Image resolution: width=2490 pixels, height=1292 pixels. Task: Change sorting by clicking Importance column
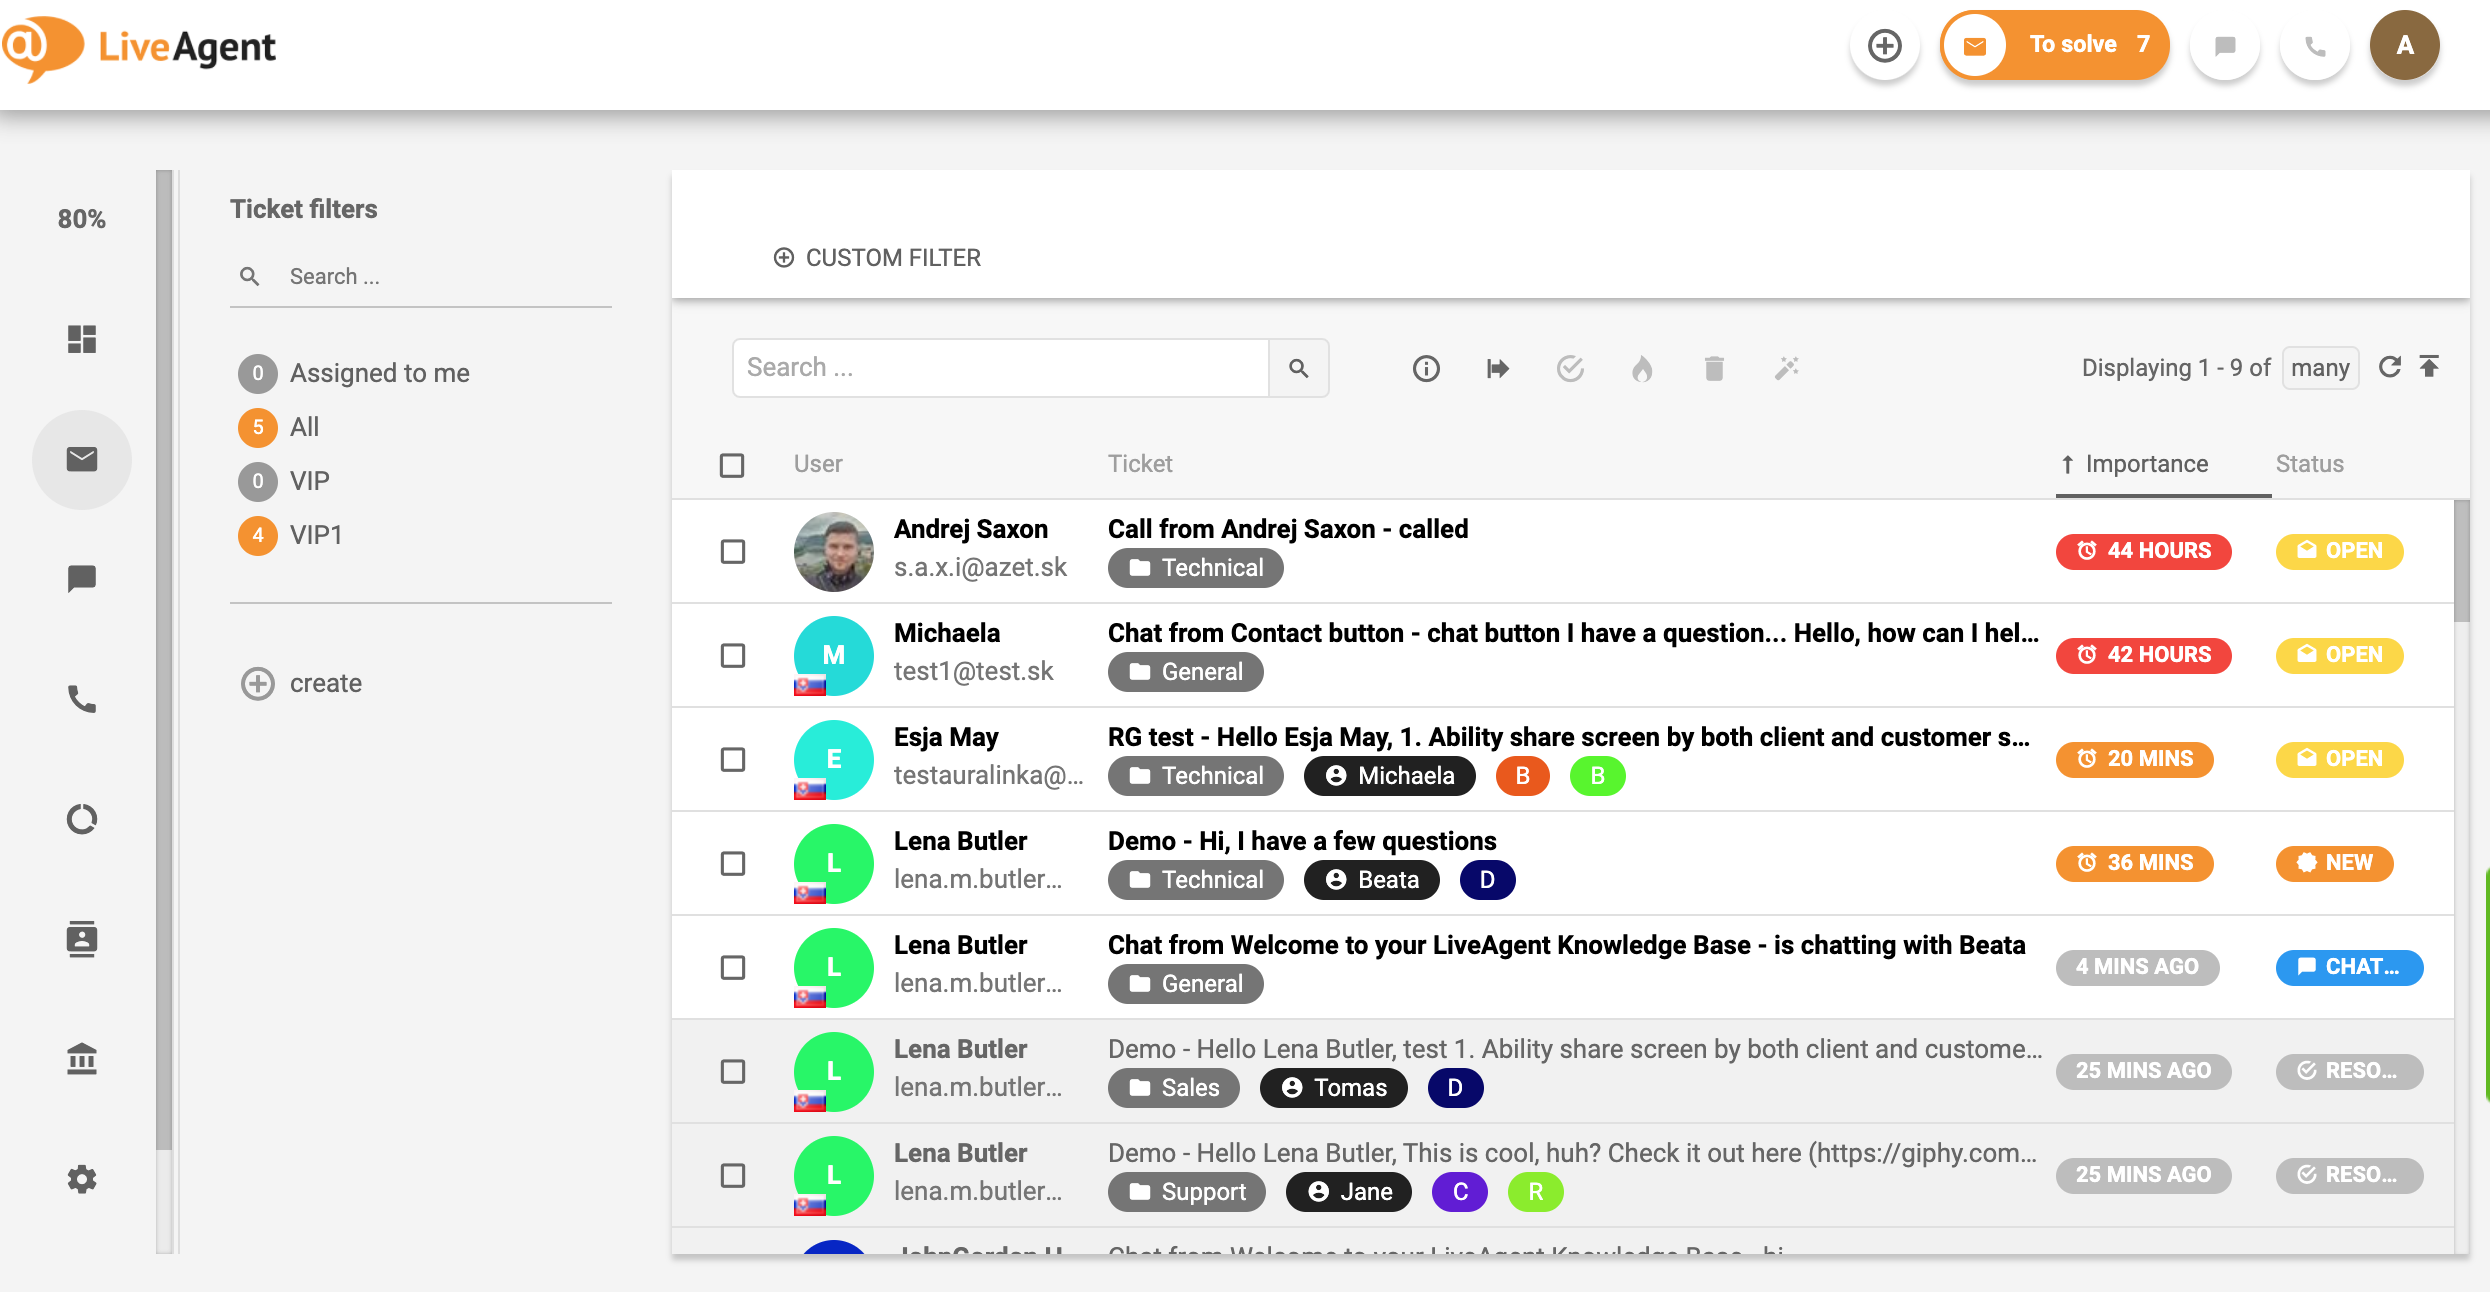(2146, 463)
